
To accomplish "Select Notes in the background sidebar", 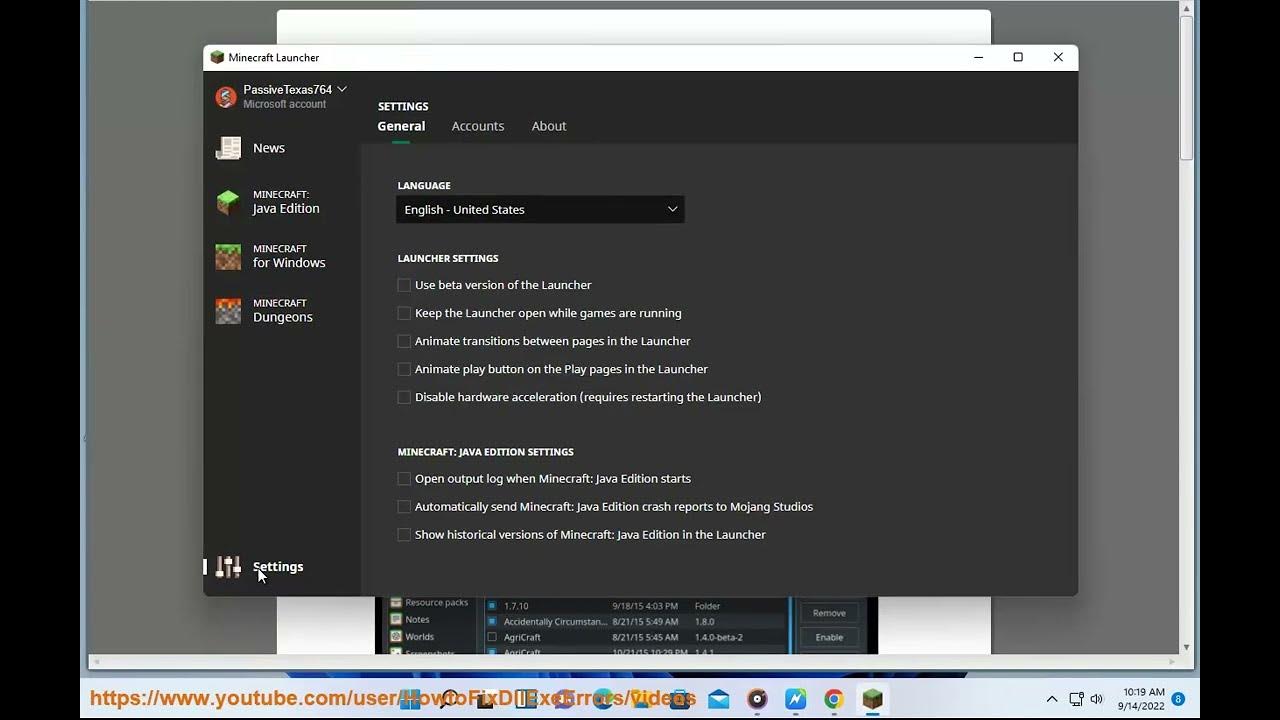I will tap(410, 620).
